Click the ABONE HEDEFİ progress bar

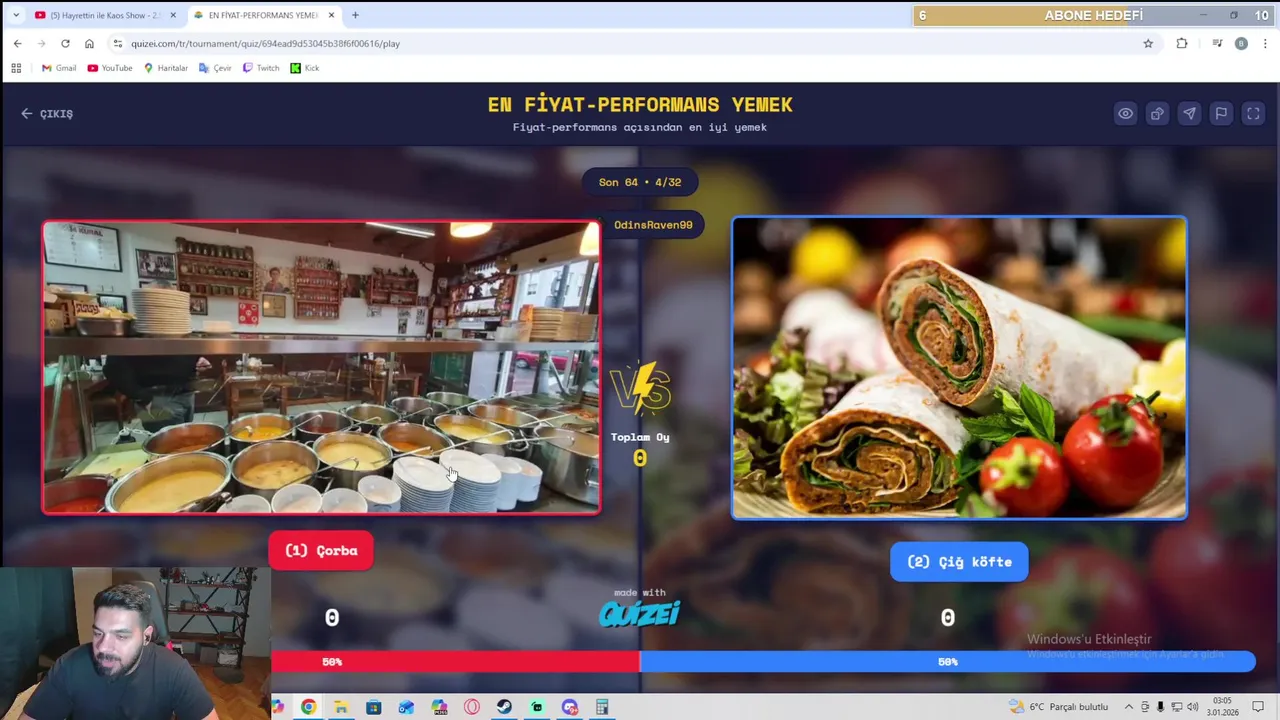click(x=1093, y=15)
